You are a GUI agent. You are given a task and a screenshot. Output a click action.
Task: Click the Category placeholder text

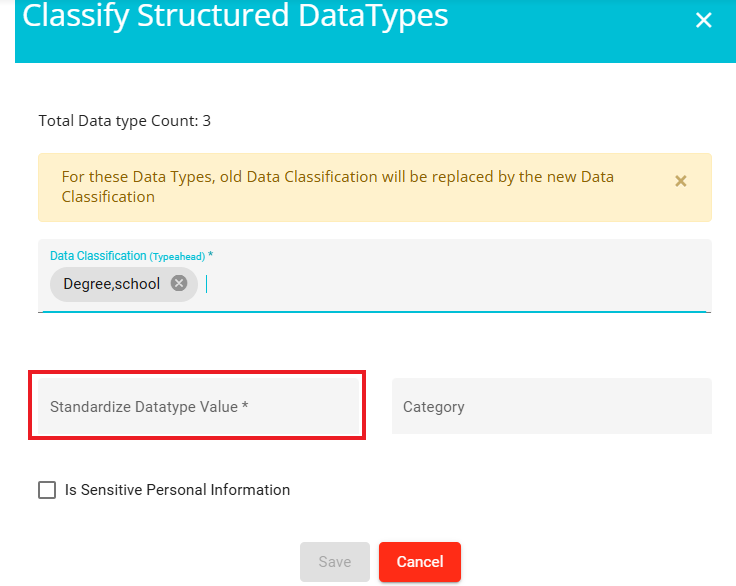tap(434, 407)
